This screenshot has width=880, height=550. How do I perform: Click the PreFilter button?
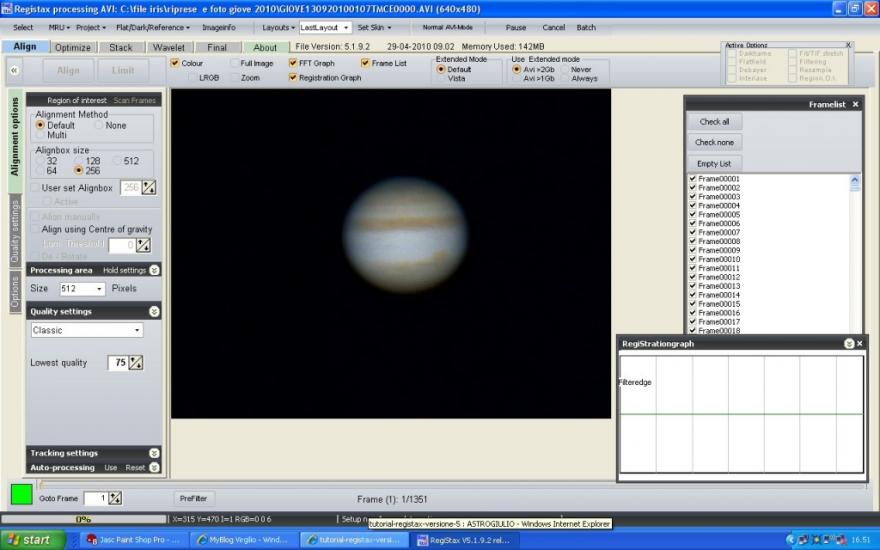click(x=194, y=498)
